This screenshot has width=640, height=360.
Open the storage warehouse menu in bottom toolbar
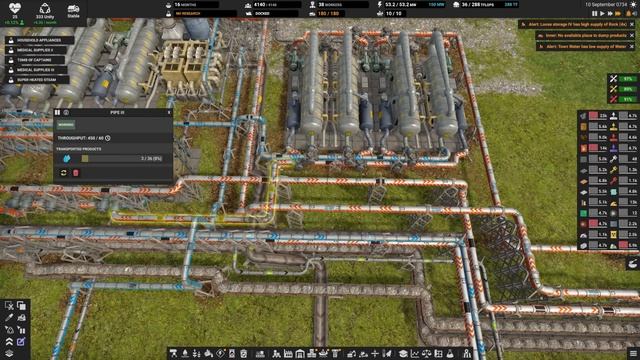click(300, 353)
